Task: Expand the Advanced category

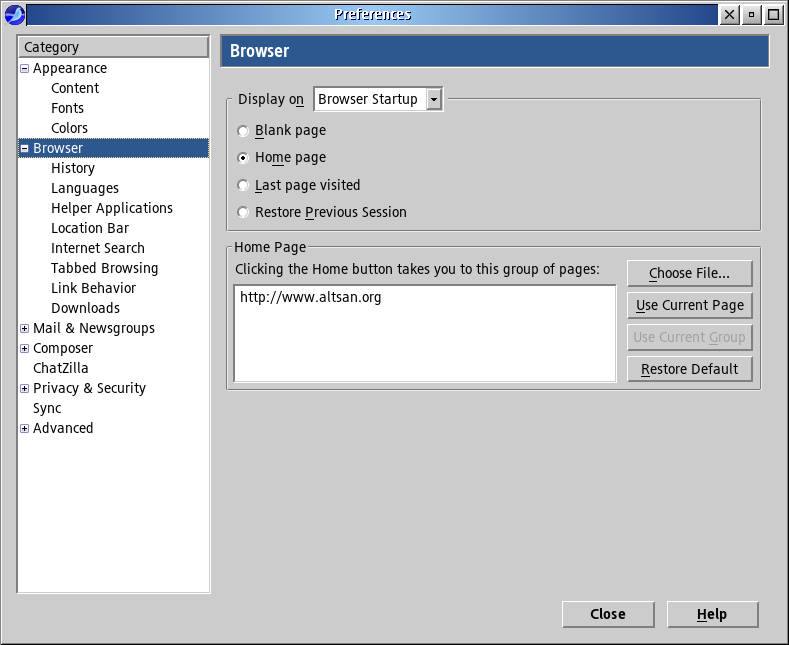Action: [x=25, y=429]
